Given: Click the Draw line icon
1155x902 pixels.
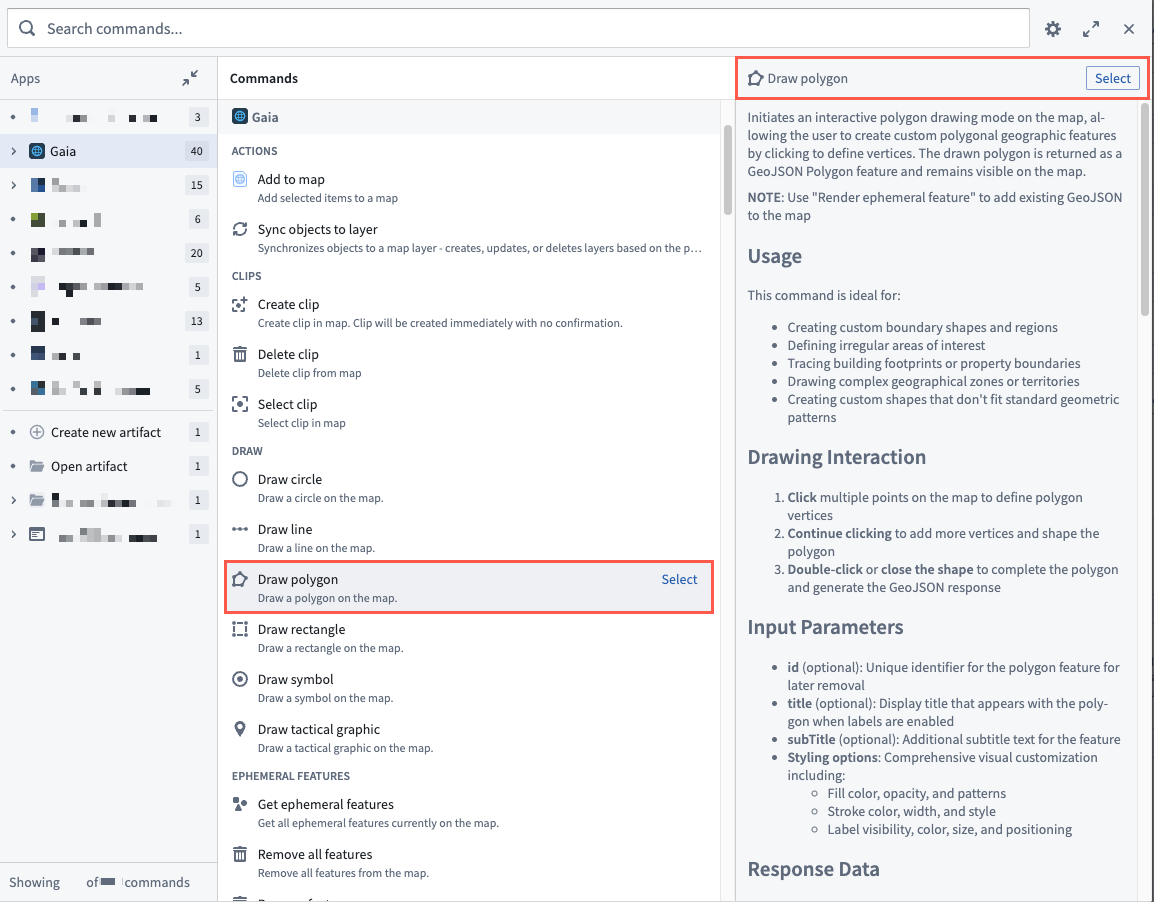Looking at the screenshot, I should [x=240, y=529].
